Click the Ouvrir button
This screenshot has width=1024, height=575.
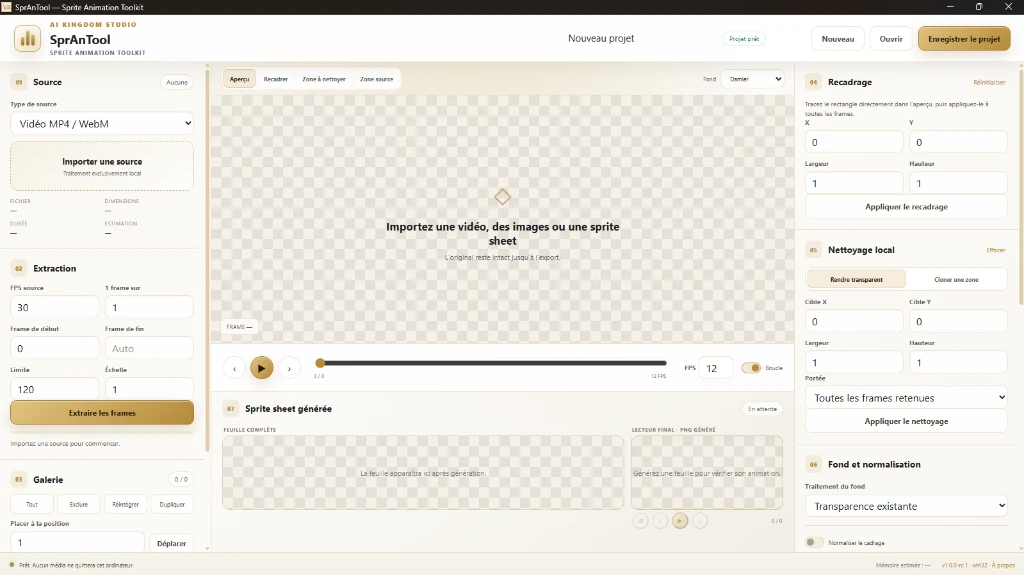tap(891, 39)
